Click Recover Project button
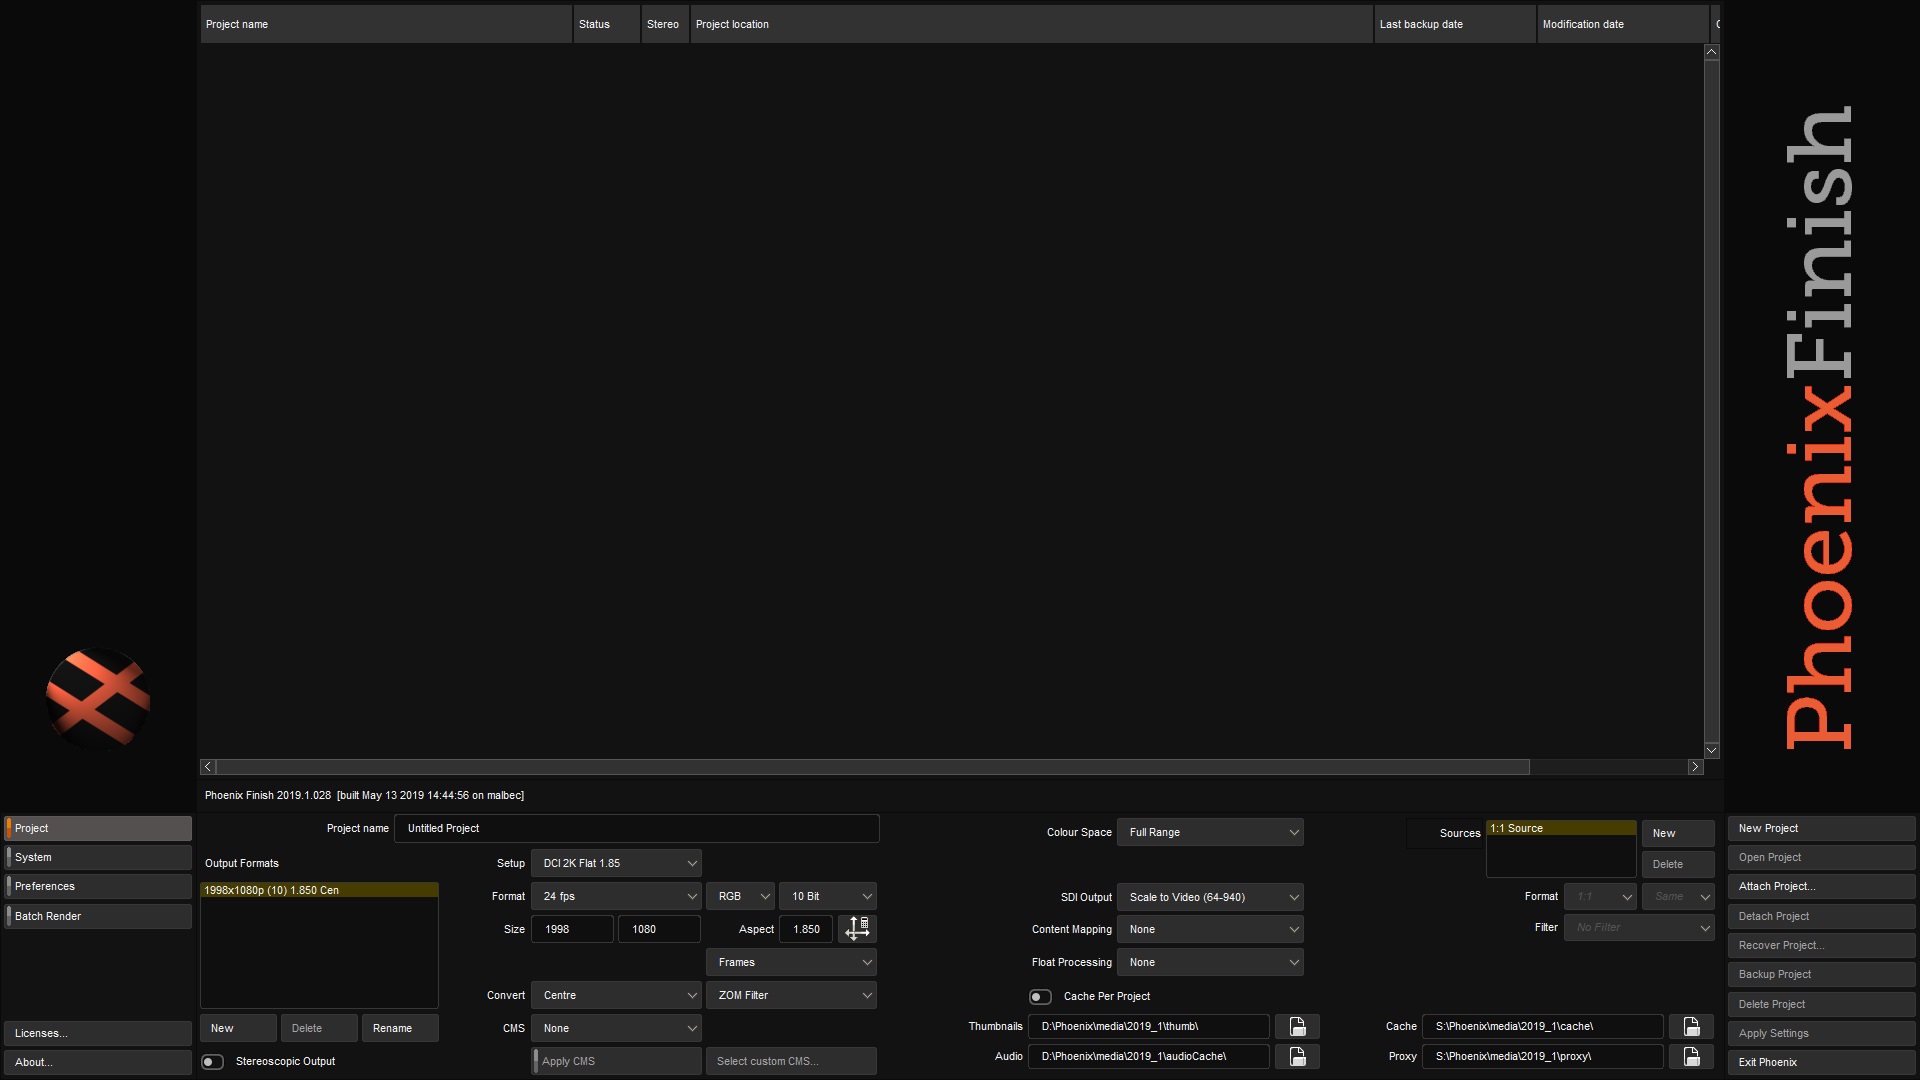Viewport: 1920px width, 1080px height. [x=1822, y=945]
